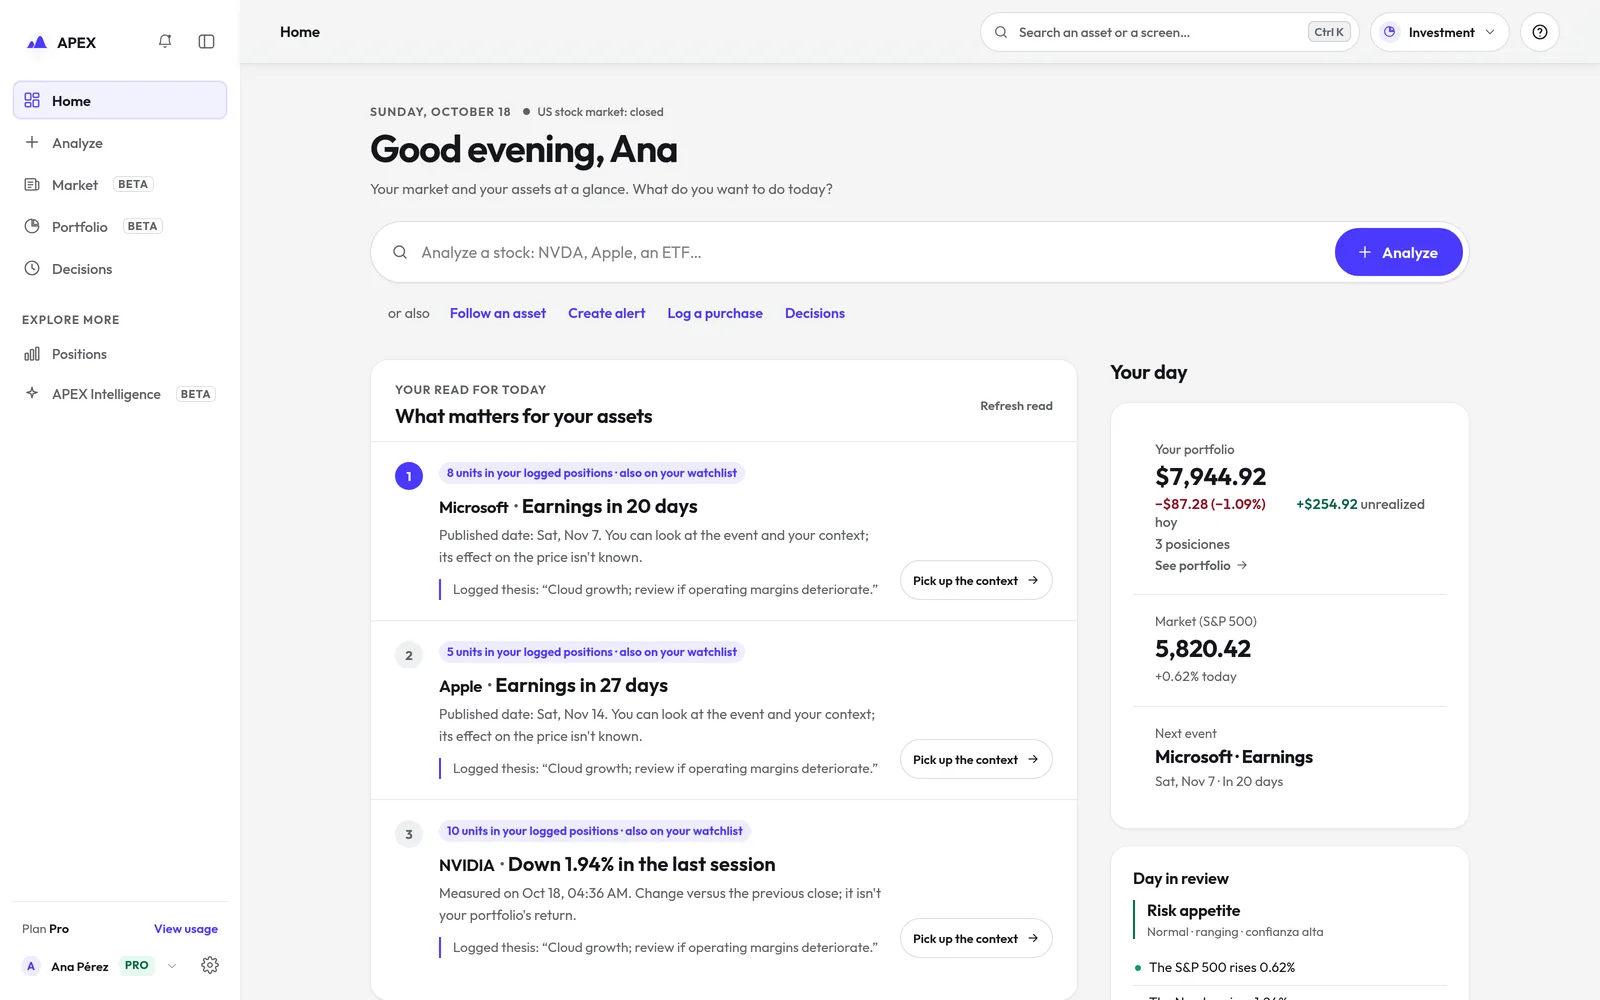Pick up the context for Apple

tap(976, 759)
